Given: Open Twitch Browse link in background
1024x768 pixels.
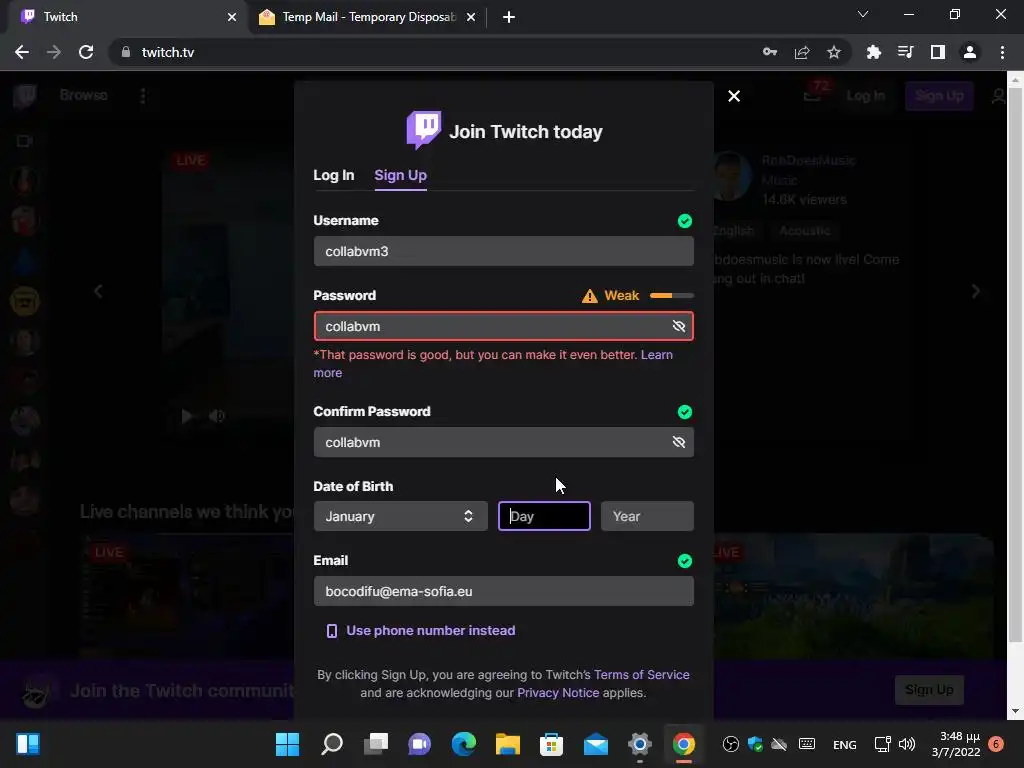Looking at the screenshot, I should tap(84, 95).
